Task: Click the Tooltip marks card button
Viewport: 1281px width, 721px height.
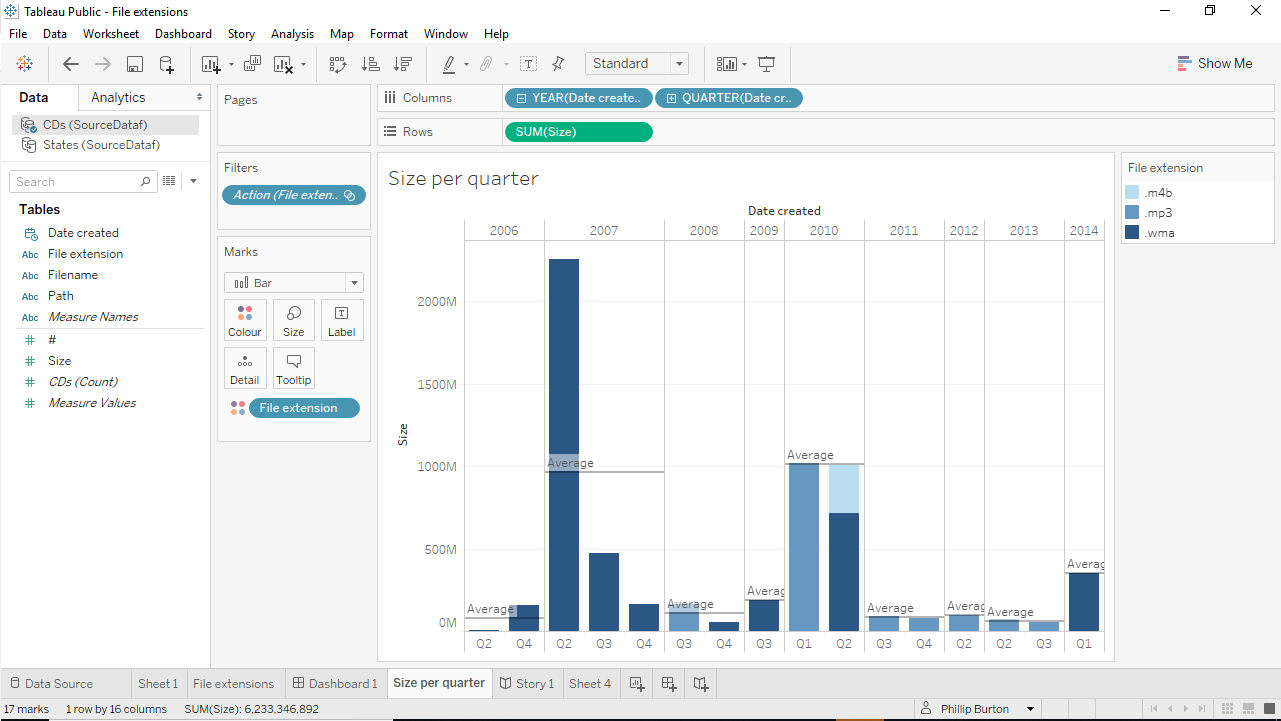Action: tap(294, 369)
